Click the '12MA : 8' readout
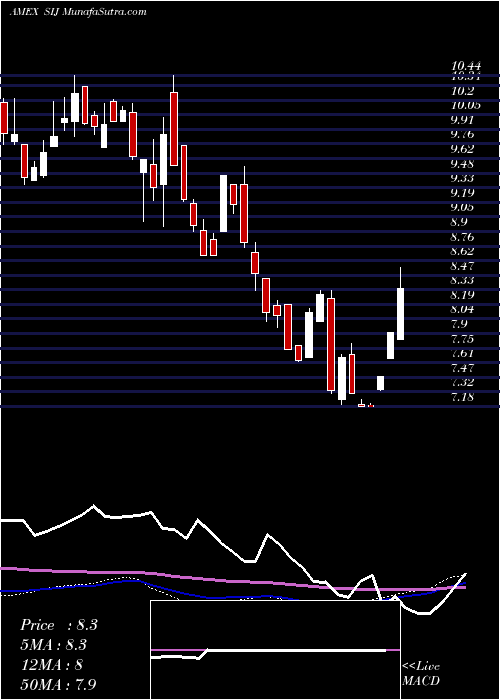The image size is (500, 700). click(x=50, y=665)
